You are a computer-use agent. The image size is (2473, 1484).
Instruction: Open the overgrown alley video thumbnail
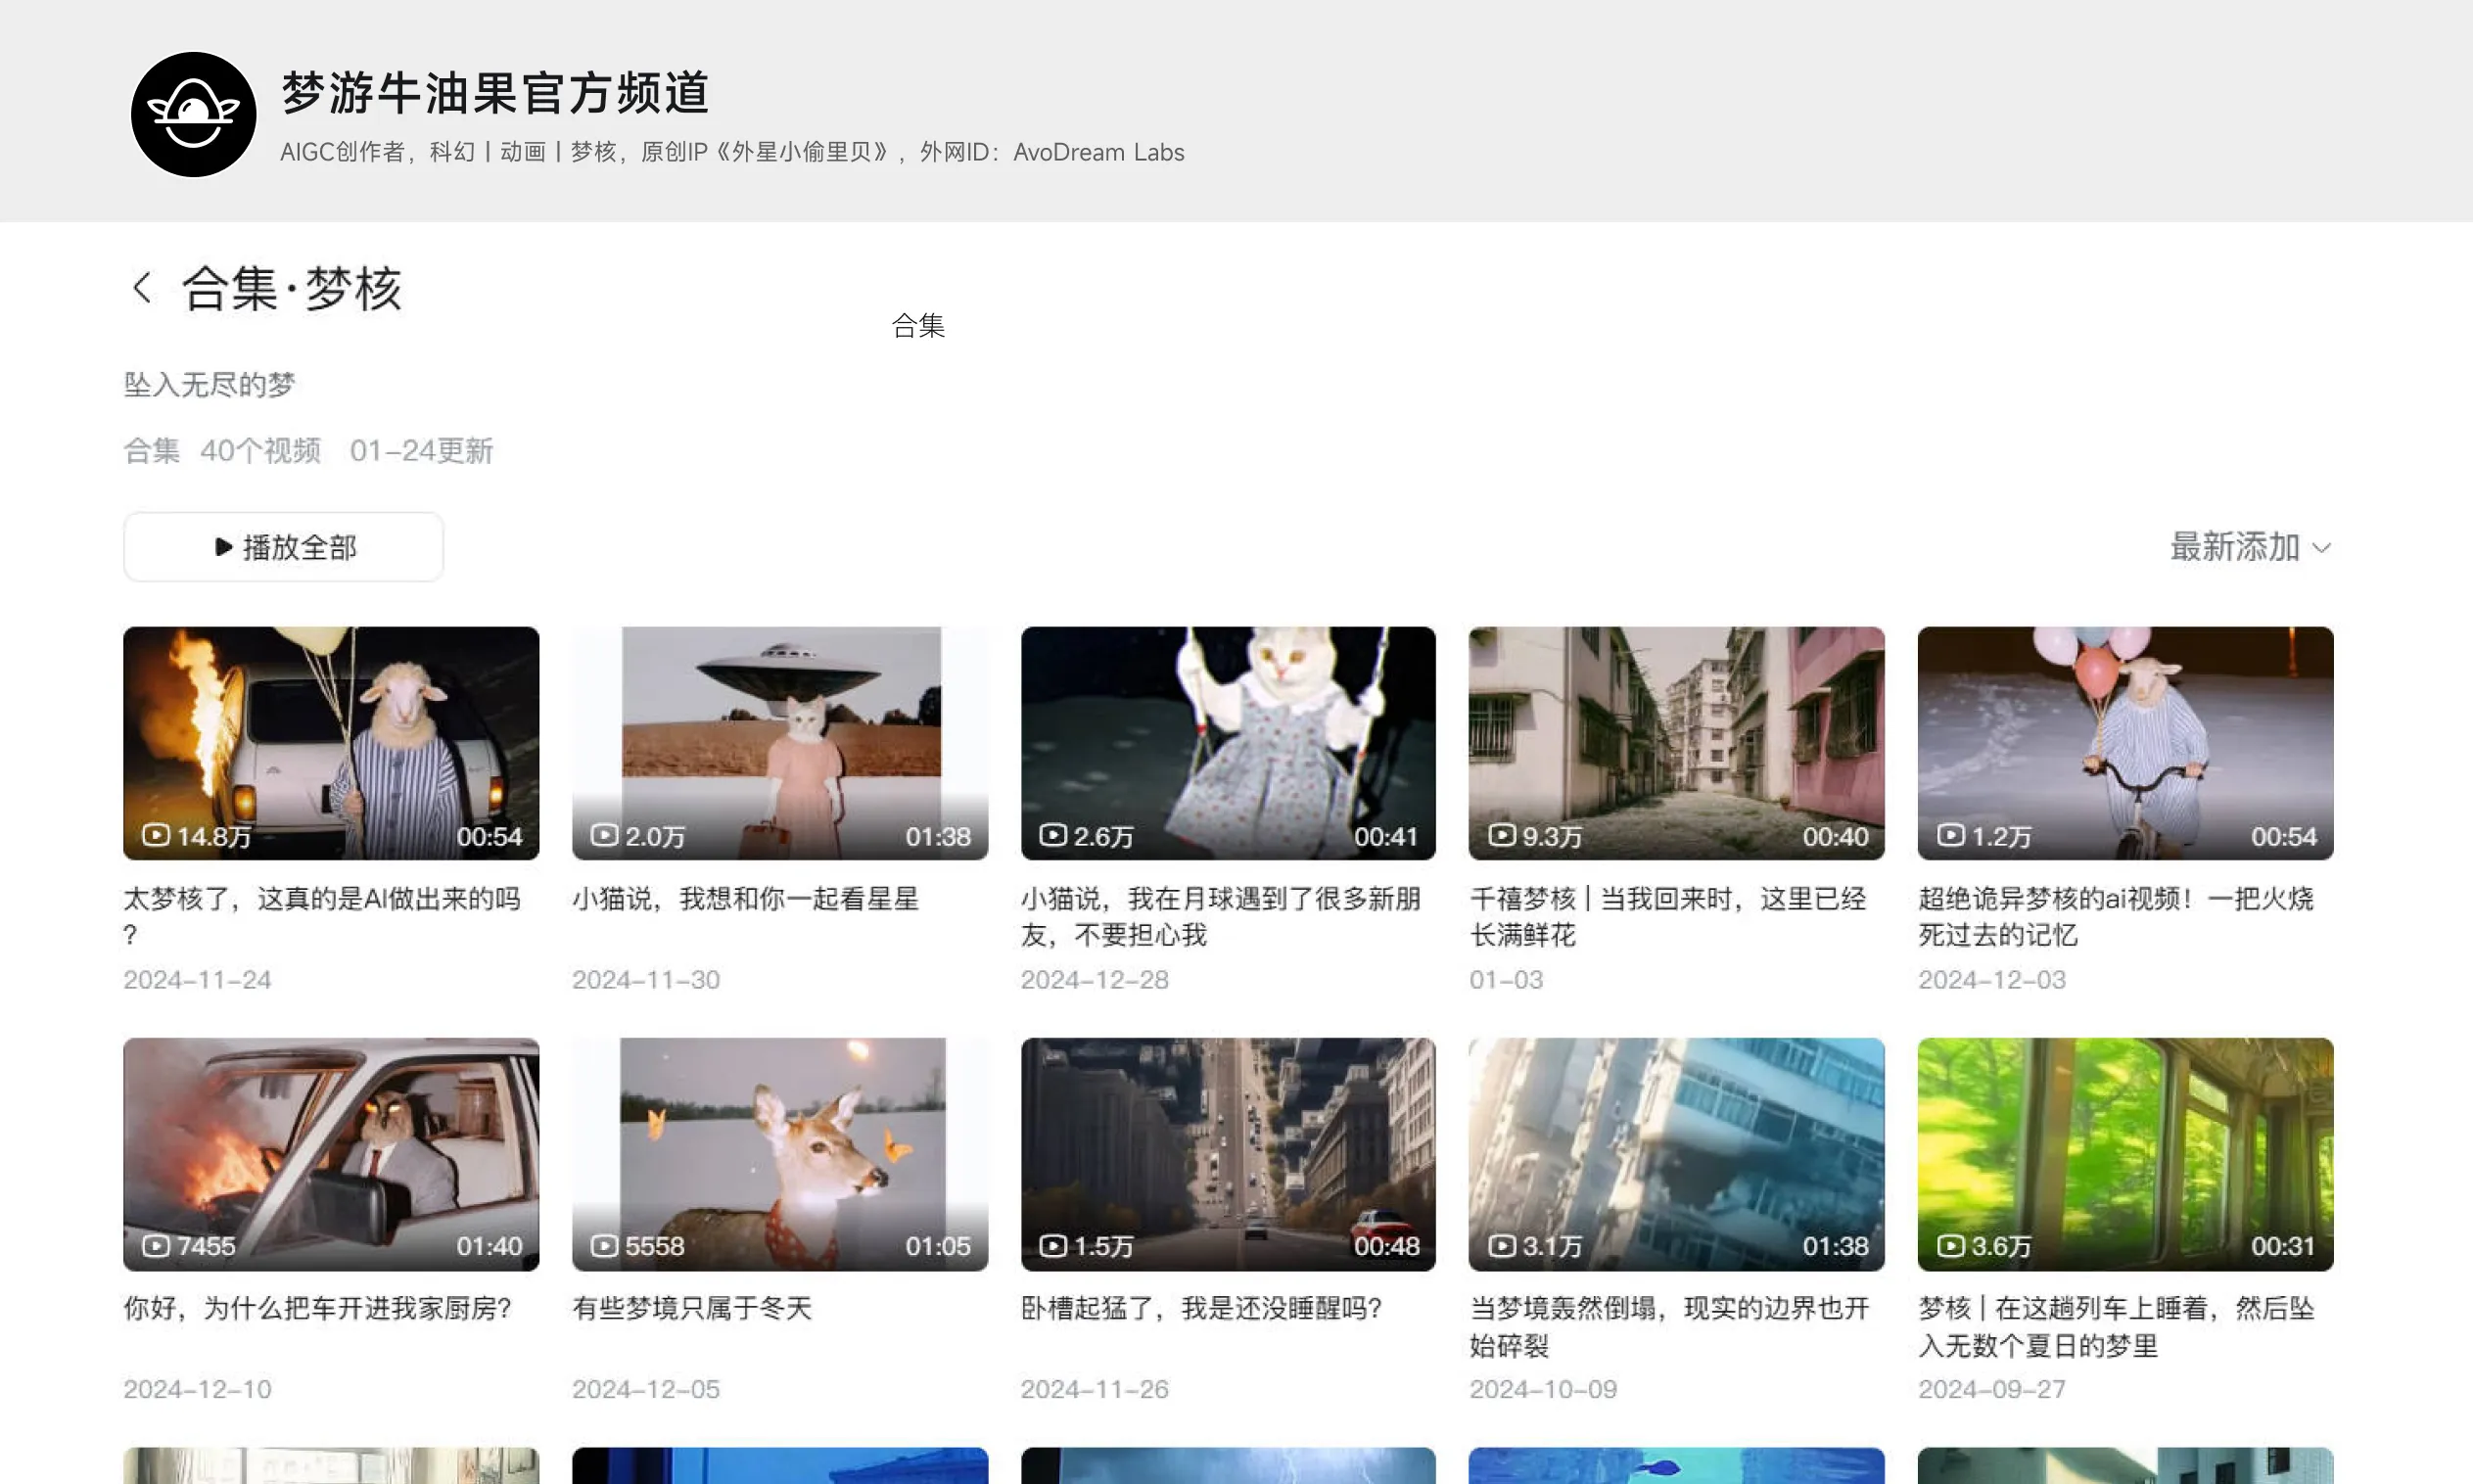[1676, 742]
